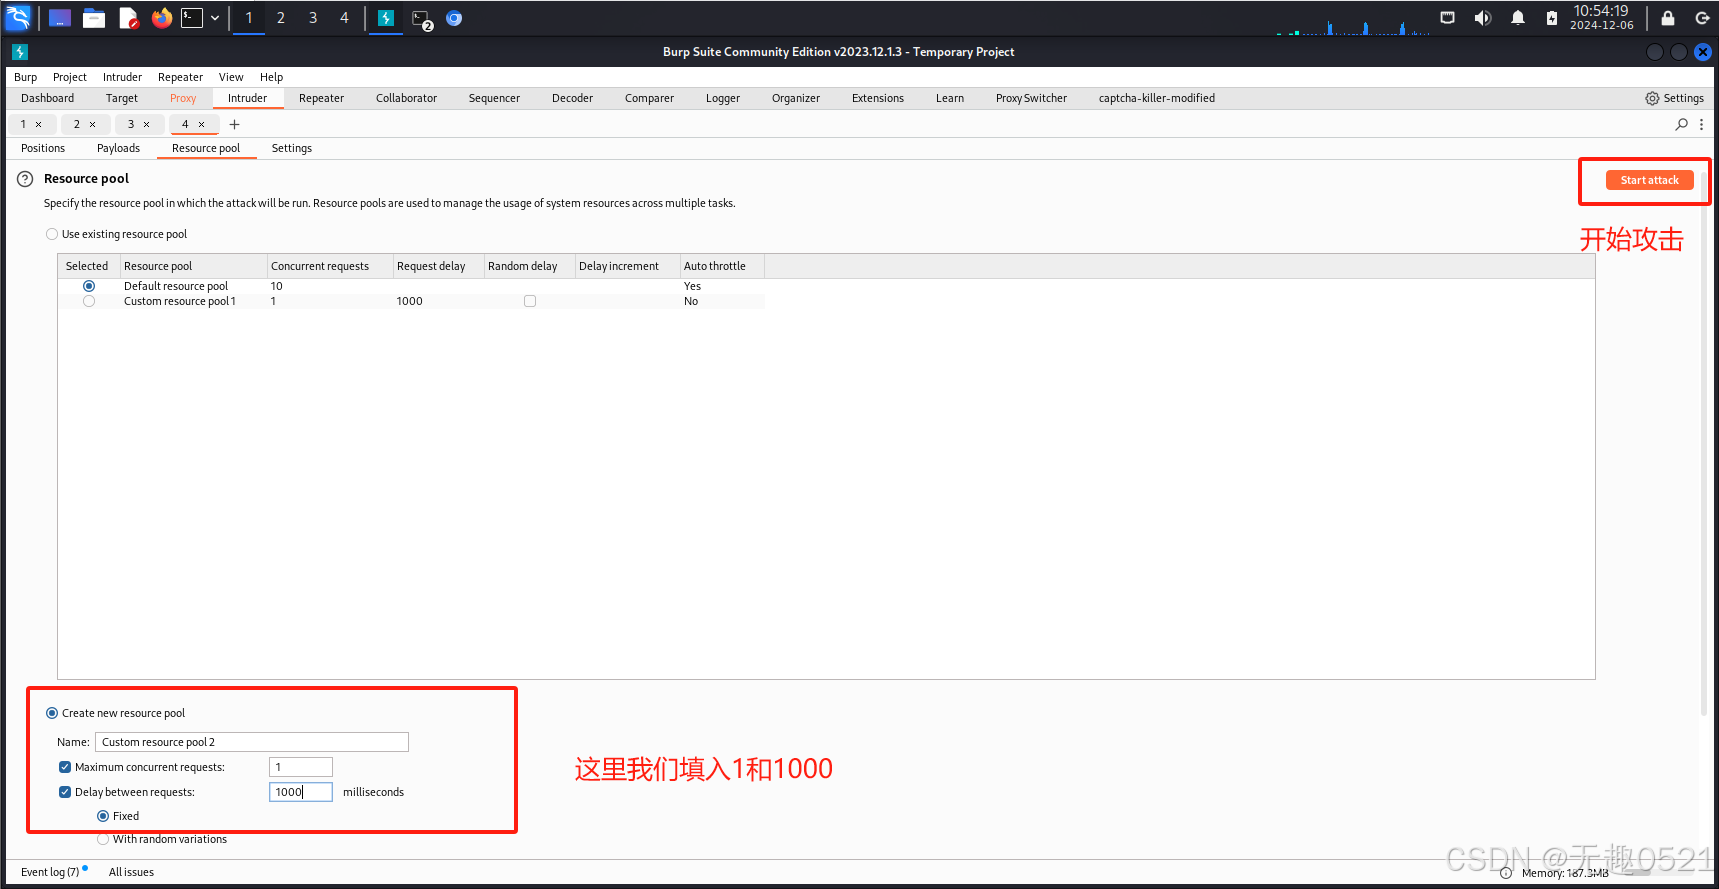
Task: Click the Resource pool help icon
Action: point(25,179)
